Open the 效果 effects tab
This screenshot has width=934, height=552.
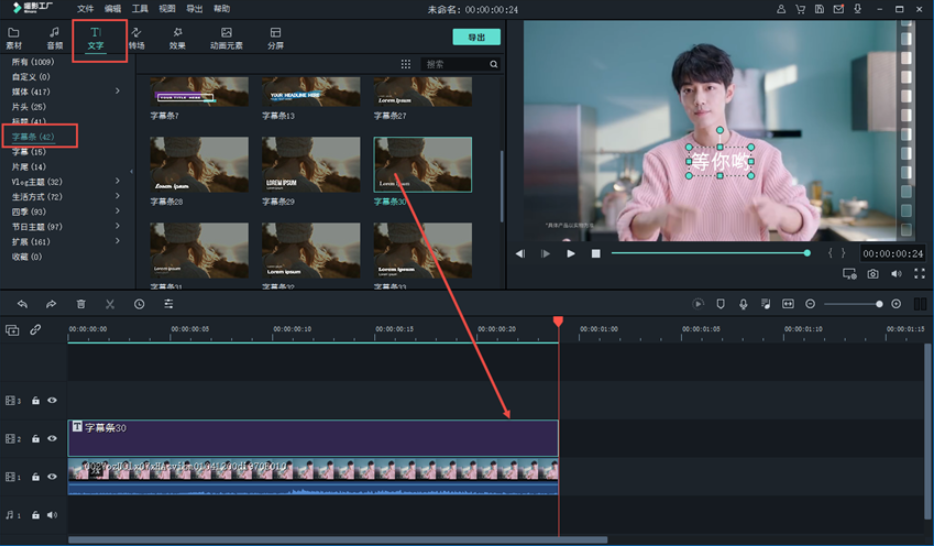[178, 38]
